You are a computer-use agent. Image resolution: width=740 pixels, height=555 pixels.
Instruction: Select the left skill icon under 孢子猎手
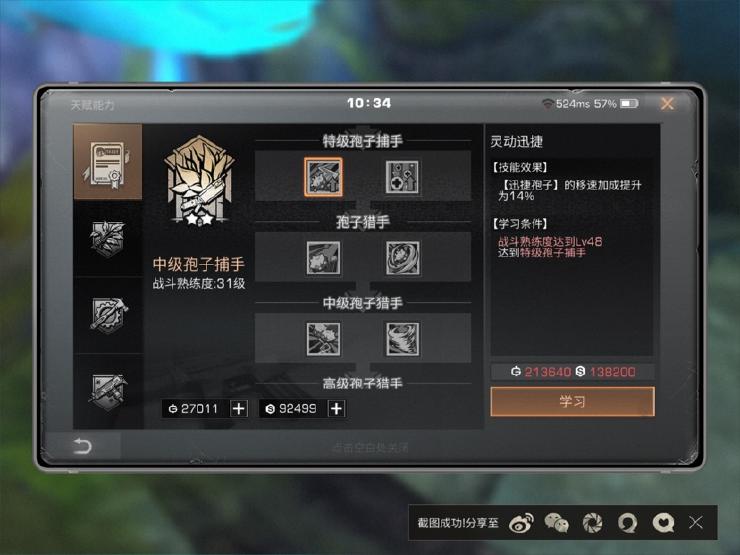click(323, 258)
